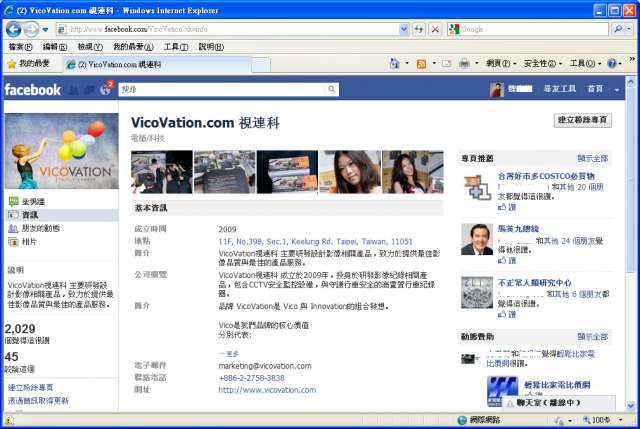Open the http://www.vicovation.com link
The width and height of the screenshot is (640, 429).
[267, 390]
